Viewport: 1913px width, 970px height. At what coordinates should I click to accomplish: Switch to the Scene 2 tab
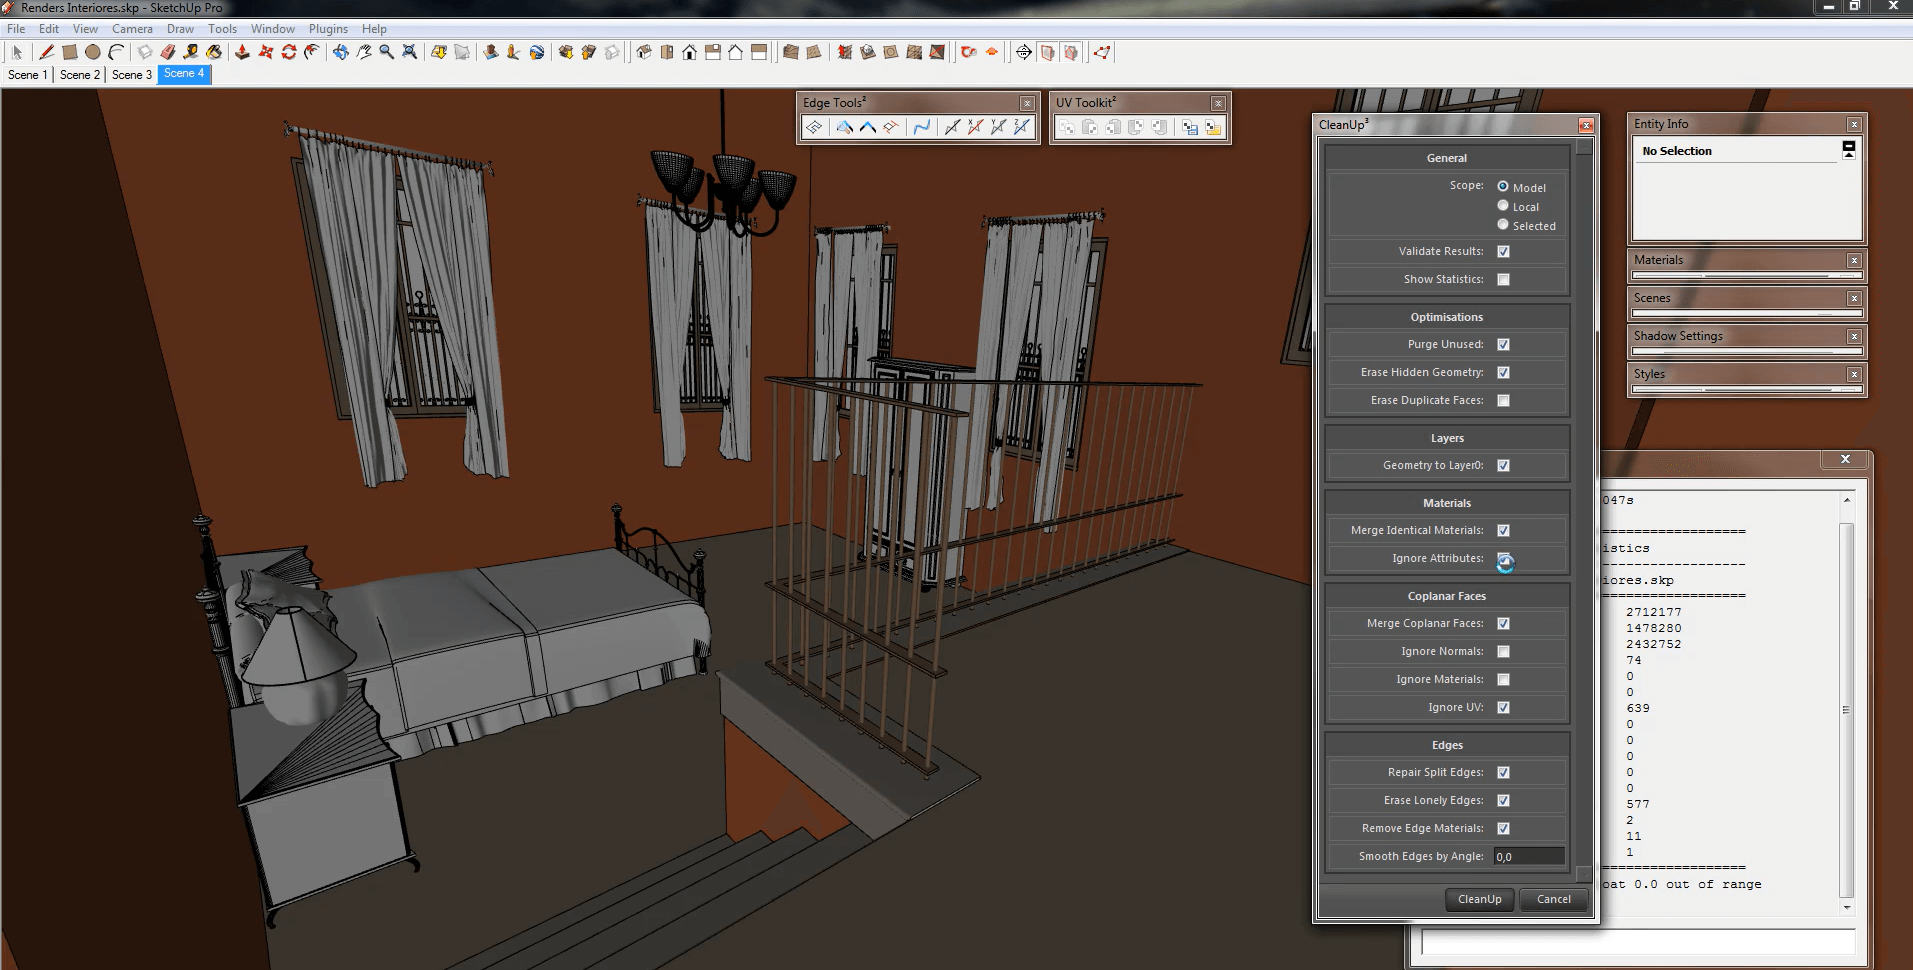pyautogui.click(x=80, y=75)
